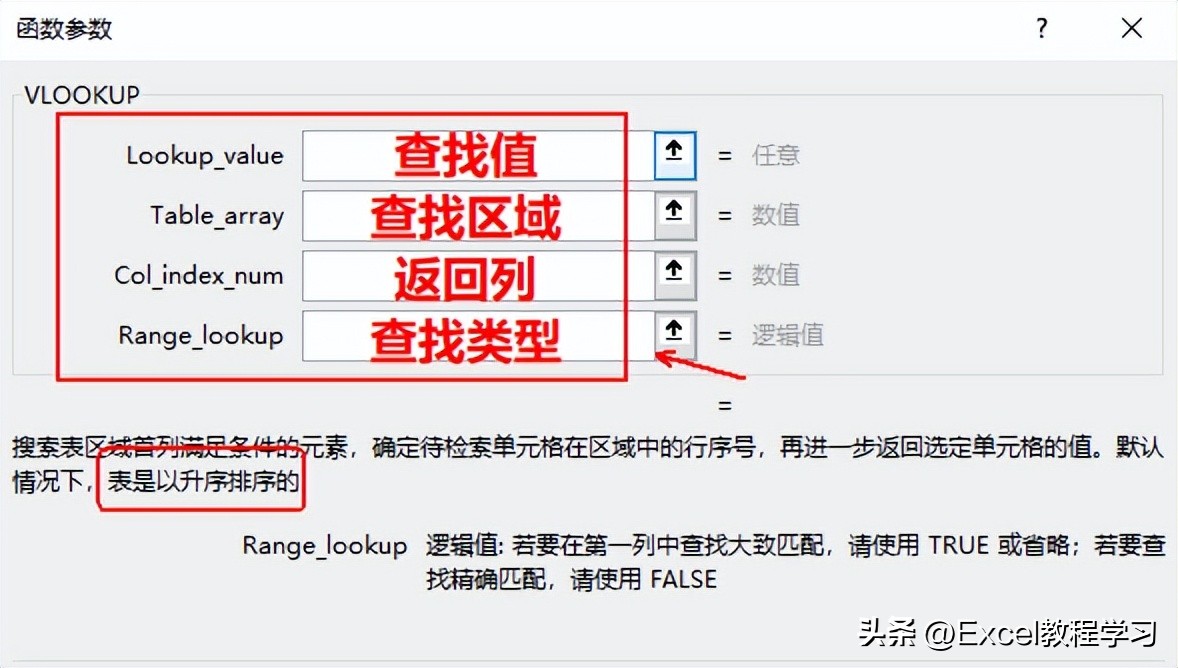Click the 头条 @Excel教程学习 watermark
This screenshot has width=1178, height=668.
1007,633
